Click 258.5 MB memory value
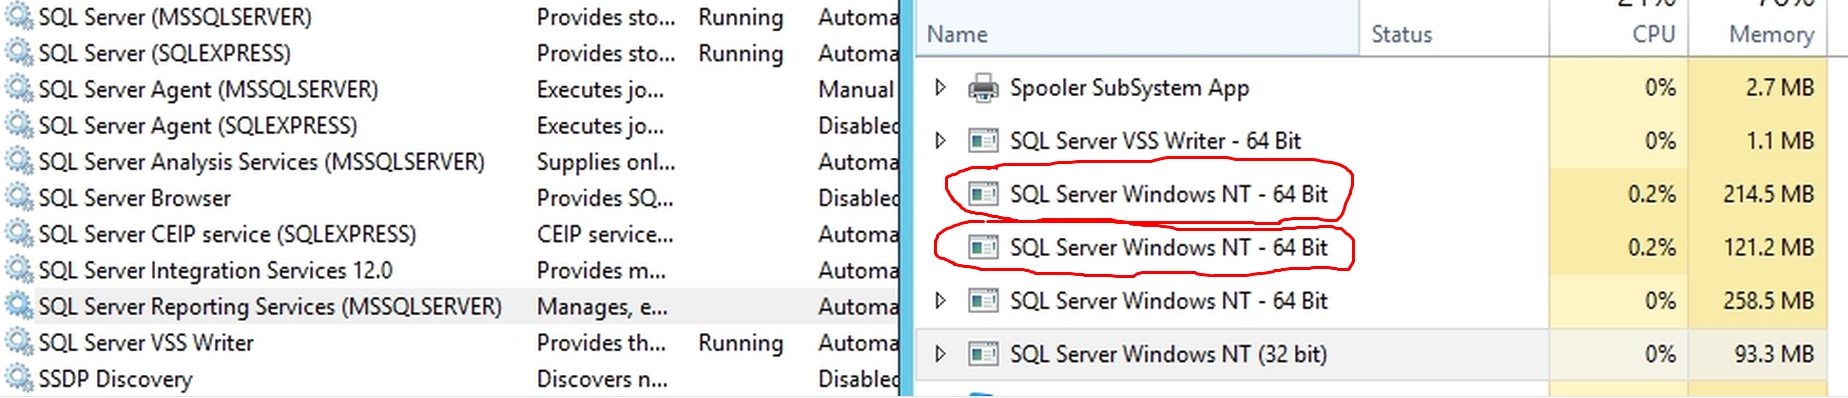 click(x=1767, y=300)
